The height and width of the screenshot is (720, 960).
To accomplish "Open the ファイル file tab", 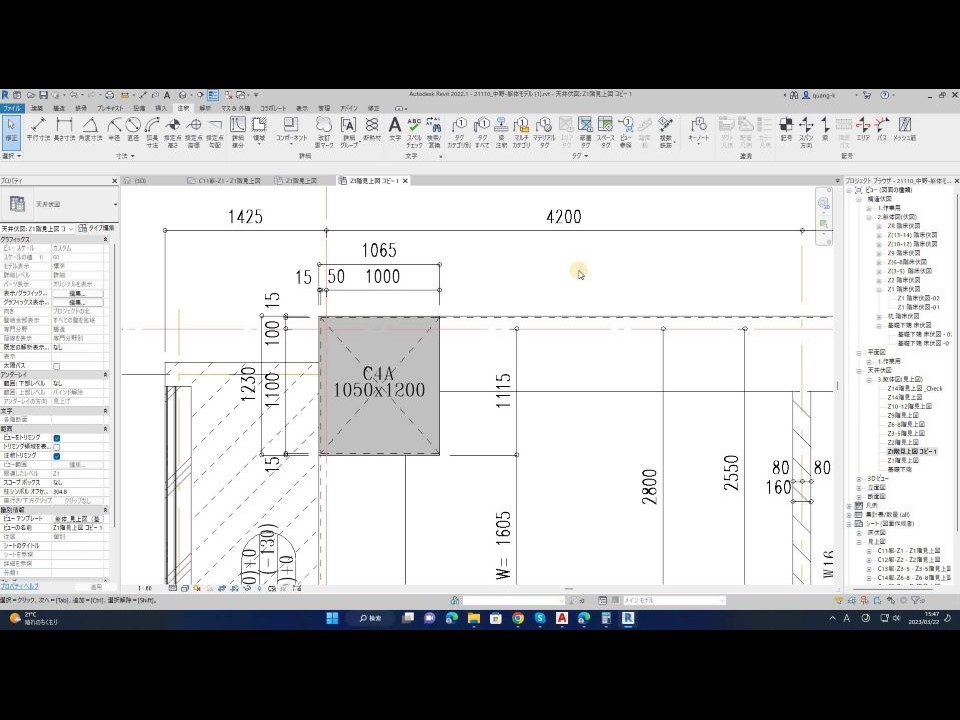I will (12, 108).
